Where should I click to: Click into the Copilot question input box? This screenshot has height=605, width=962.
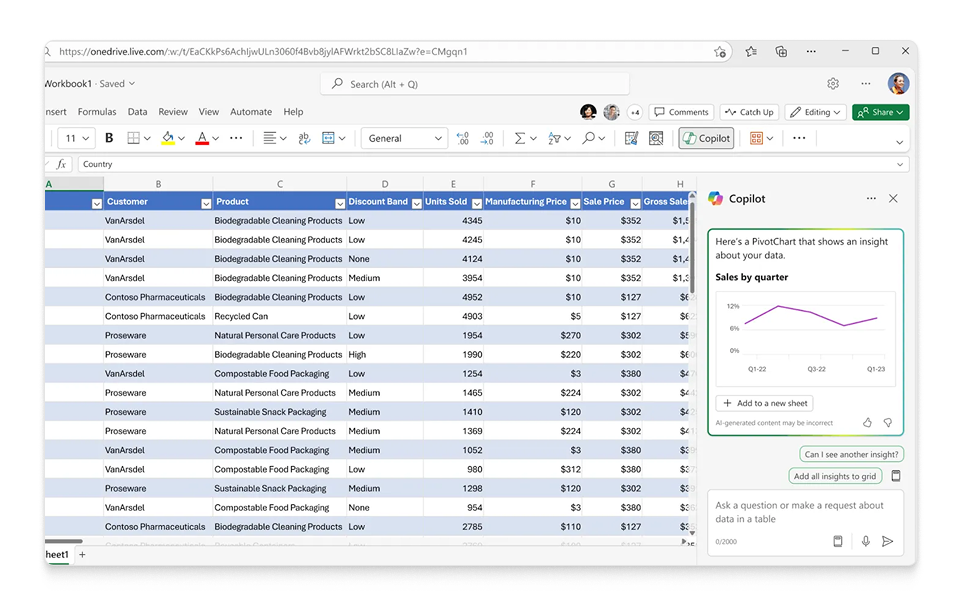click(x=800, y=512)
